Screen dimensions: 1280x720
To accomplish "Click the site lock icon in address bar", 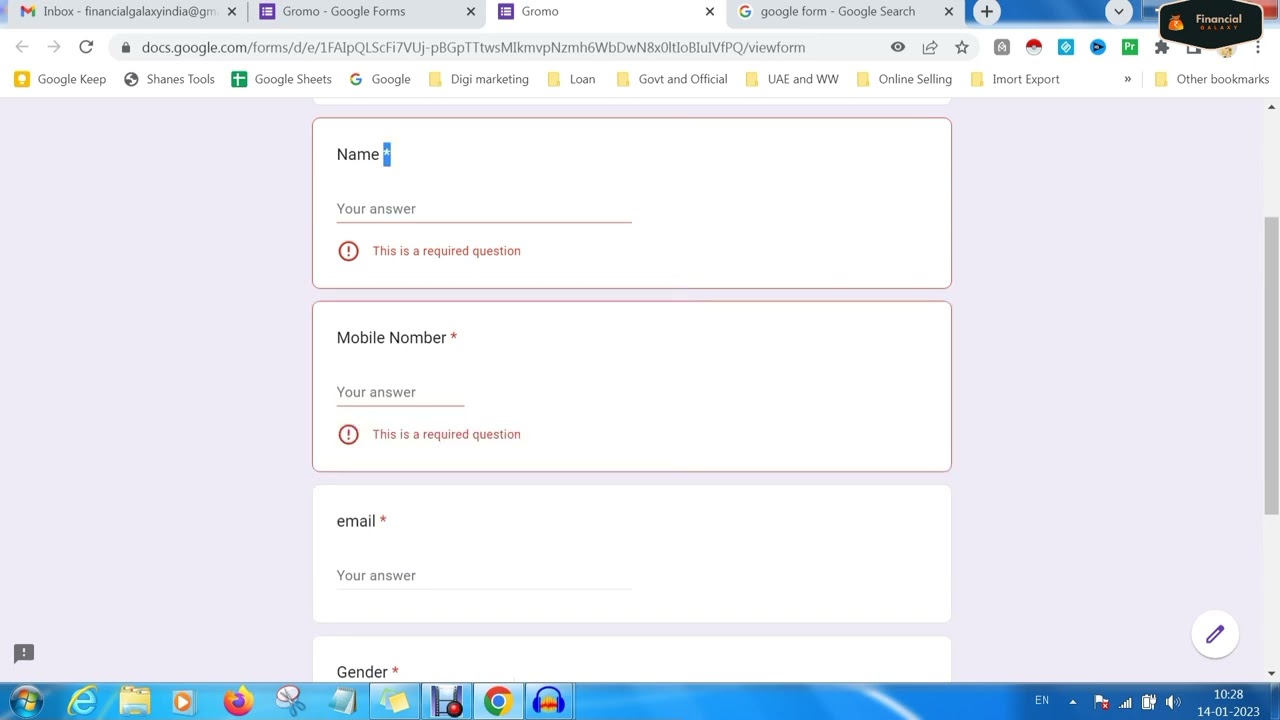I will pos(125,47).
